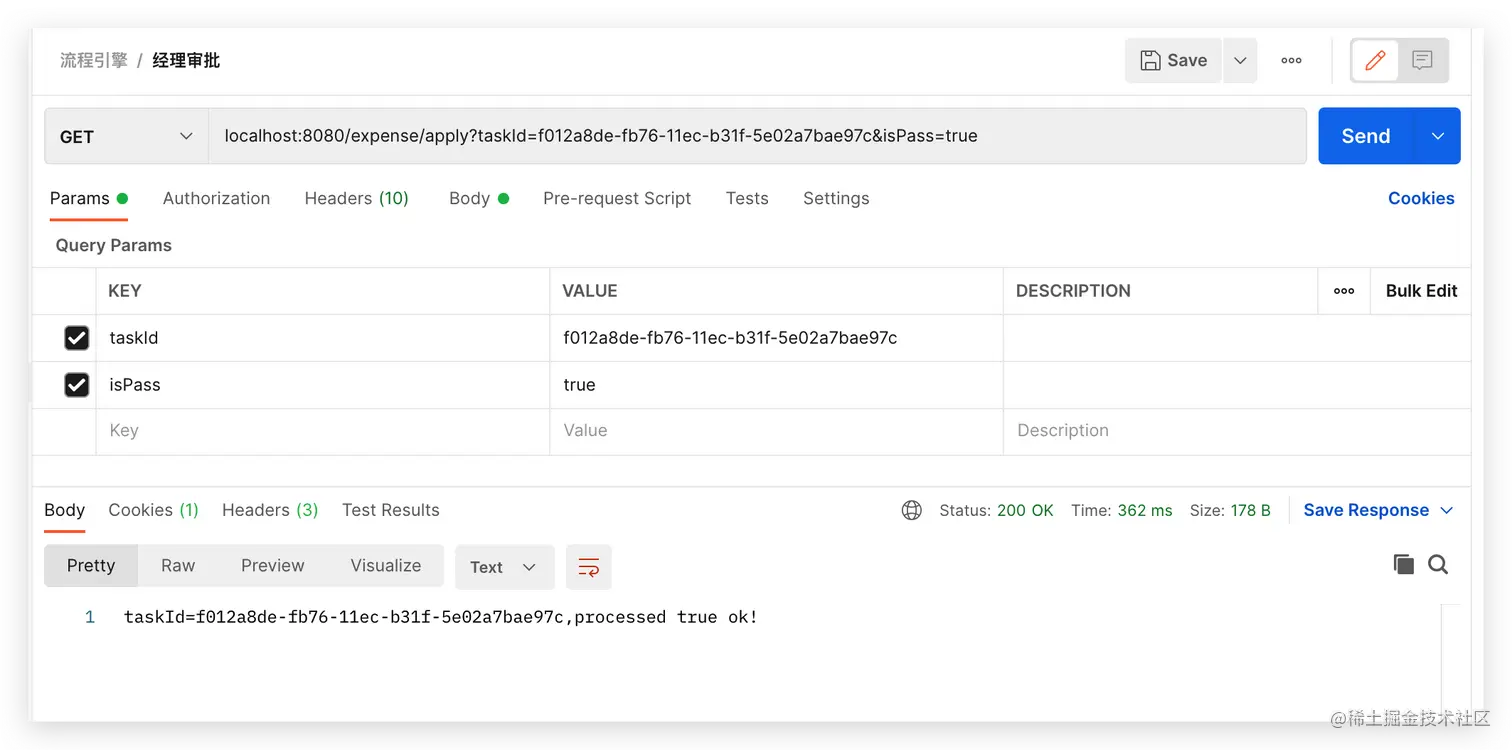Uncheck the isPass parameter checkbox

pos(77,385)
